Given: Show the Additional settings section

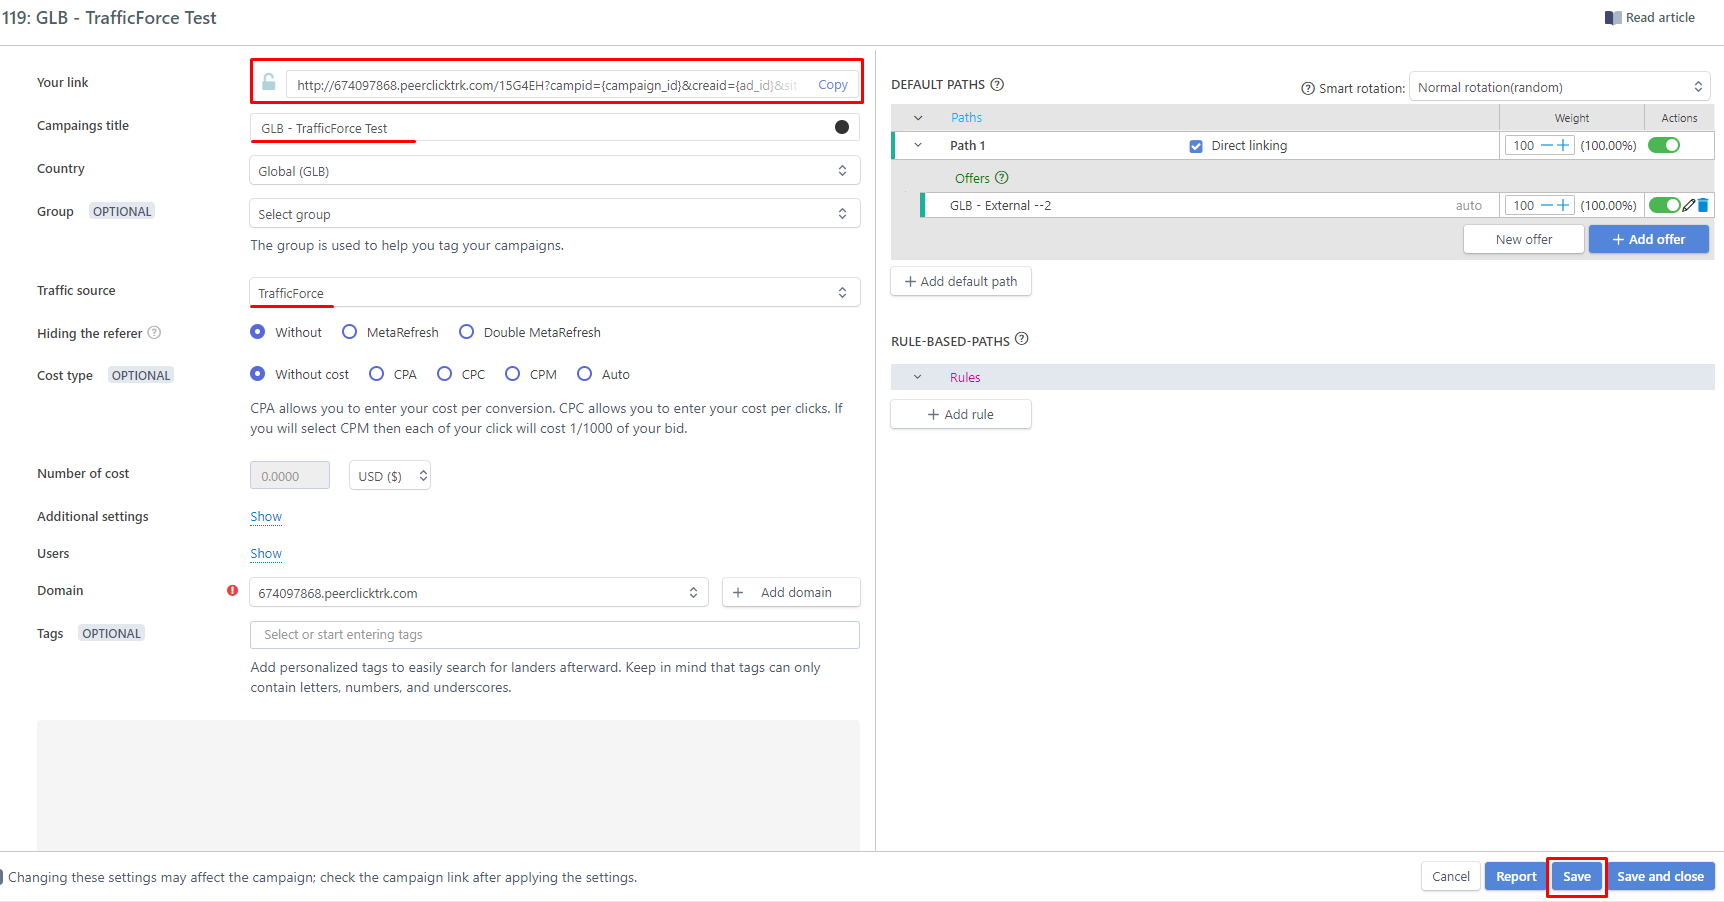Looking at the screenshot, I should coord(266,517).
